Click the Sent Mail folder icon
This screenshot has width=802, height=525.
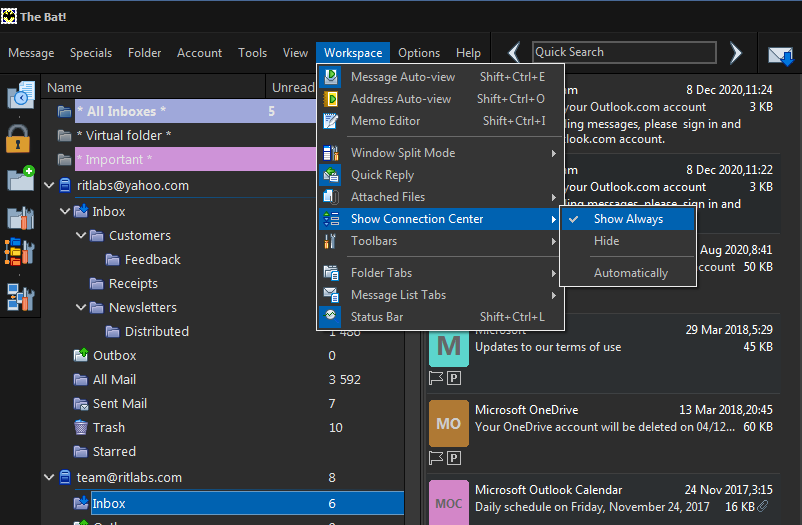click(x=81, y=404)
